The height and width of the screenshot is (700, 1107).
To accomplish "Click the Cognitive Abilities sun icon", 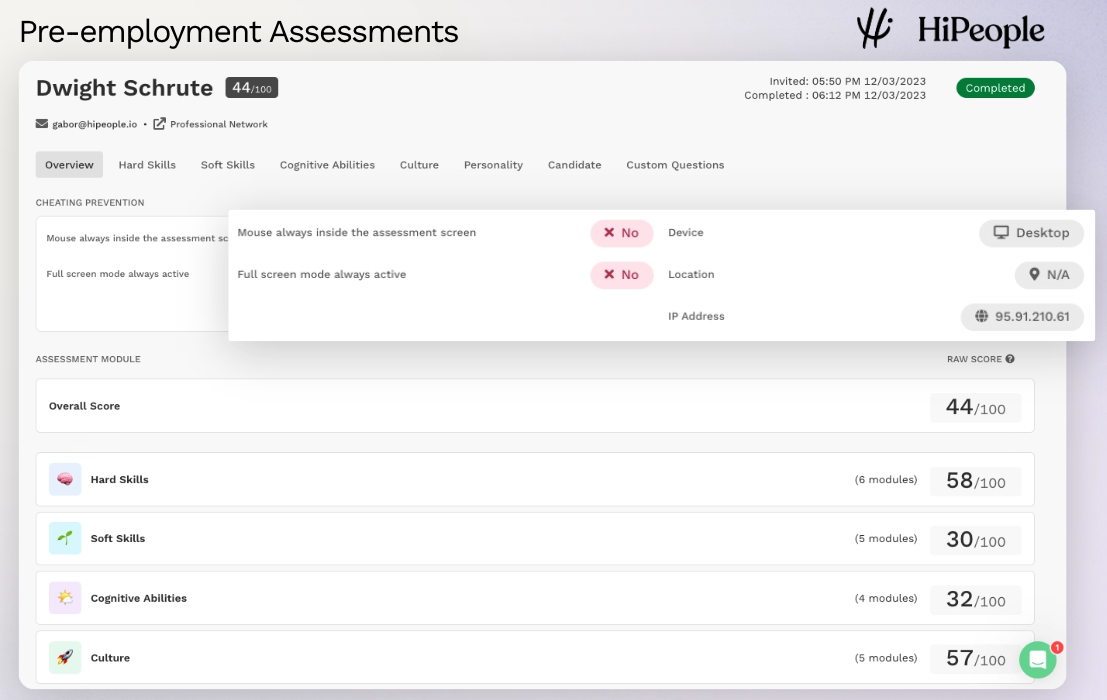I will [65, 598].
